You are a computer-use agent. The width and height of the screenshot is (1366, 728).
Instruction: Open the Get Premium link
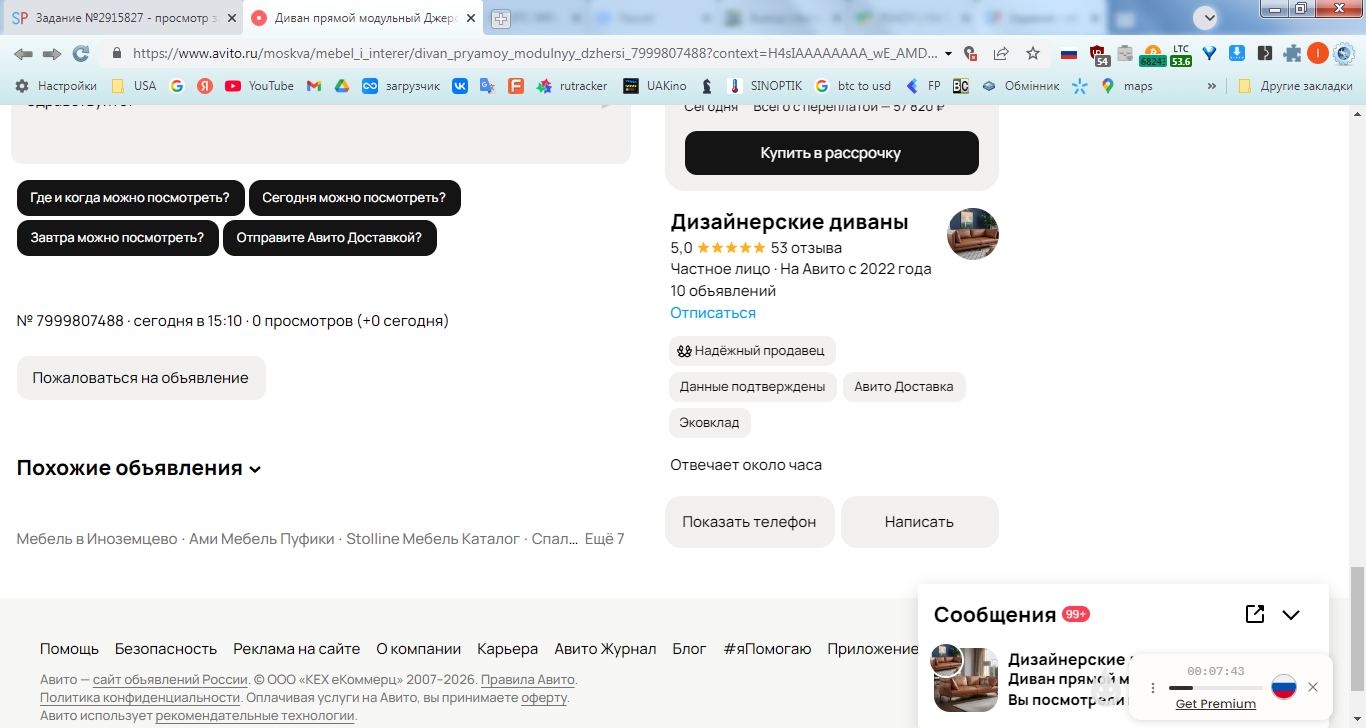(1216, 704)
